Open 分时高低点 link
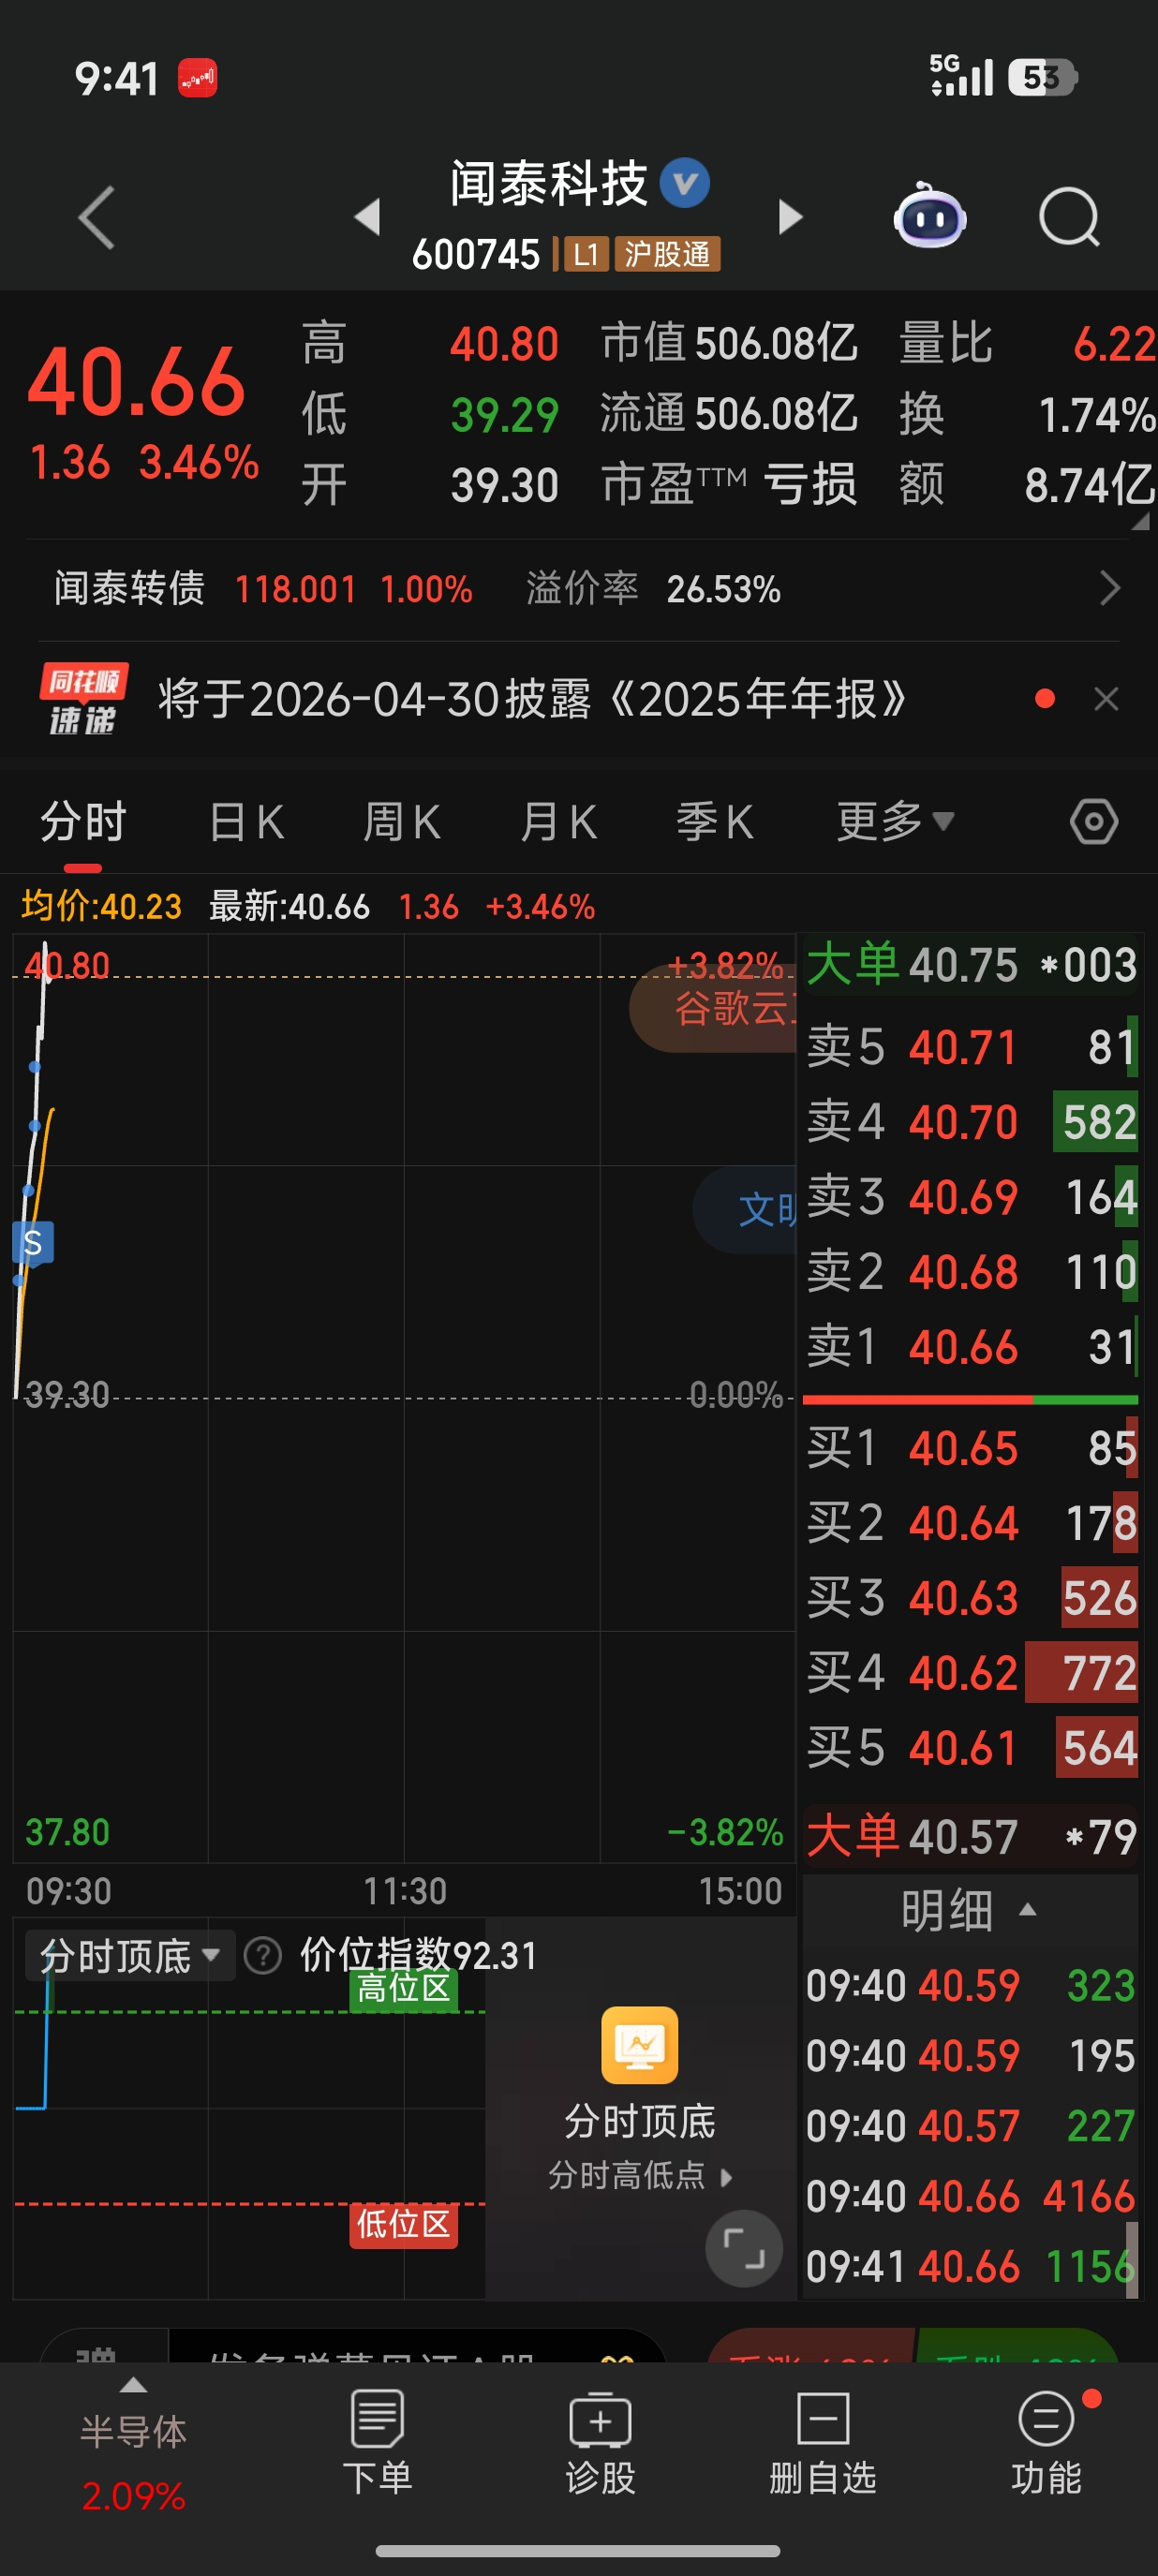The width and height of the screenshot is (1158, 2576). pyautogui.click(x=640, y=2176)
